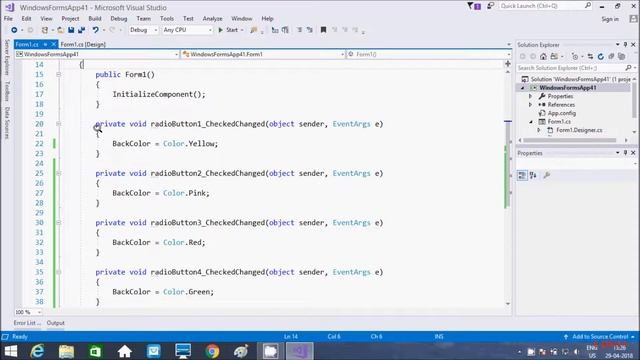The image size is (640, 360).
Task: Click the bookmark toolbar icon
Action: pos(323,30)
